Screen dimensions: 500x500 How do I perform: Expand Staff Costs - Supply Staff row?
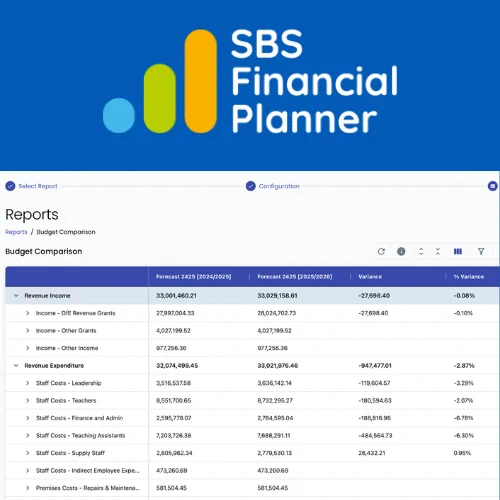28,453
